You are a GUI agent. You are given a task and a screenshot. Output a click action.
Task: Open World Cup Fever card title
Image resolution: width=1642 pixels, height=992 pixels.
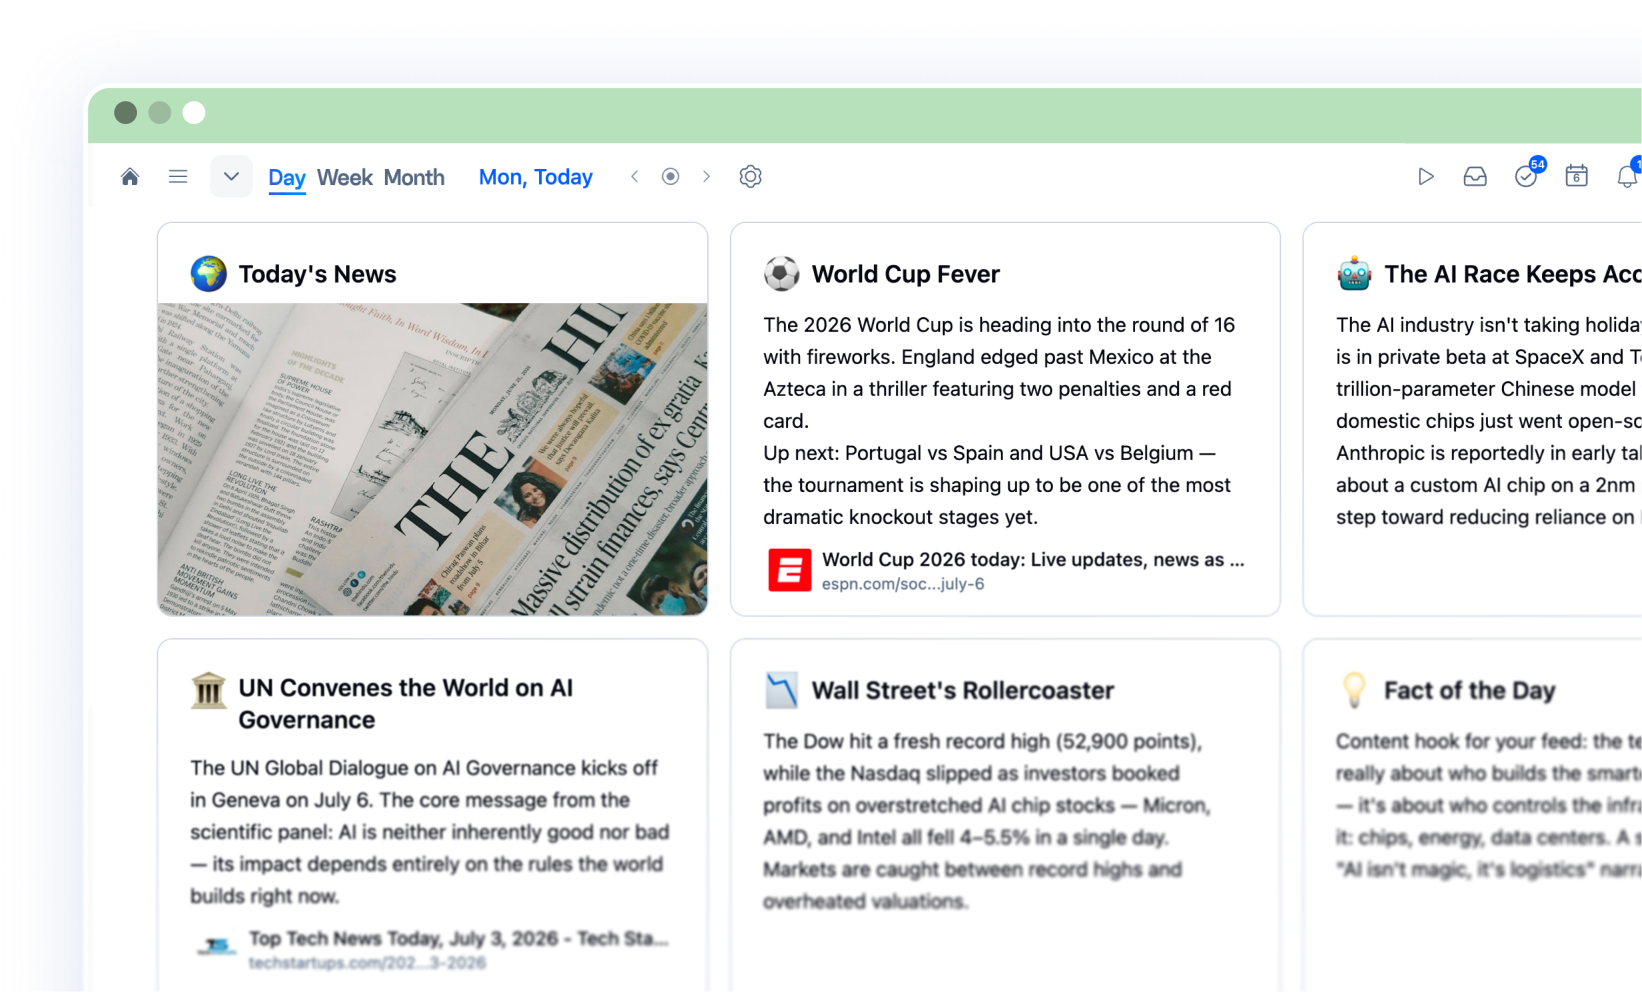[x=905, y=274]
